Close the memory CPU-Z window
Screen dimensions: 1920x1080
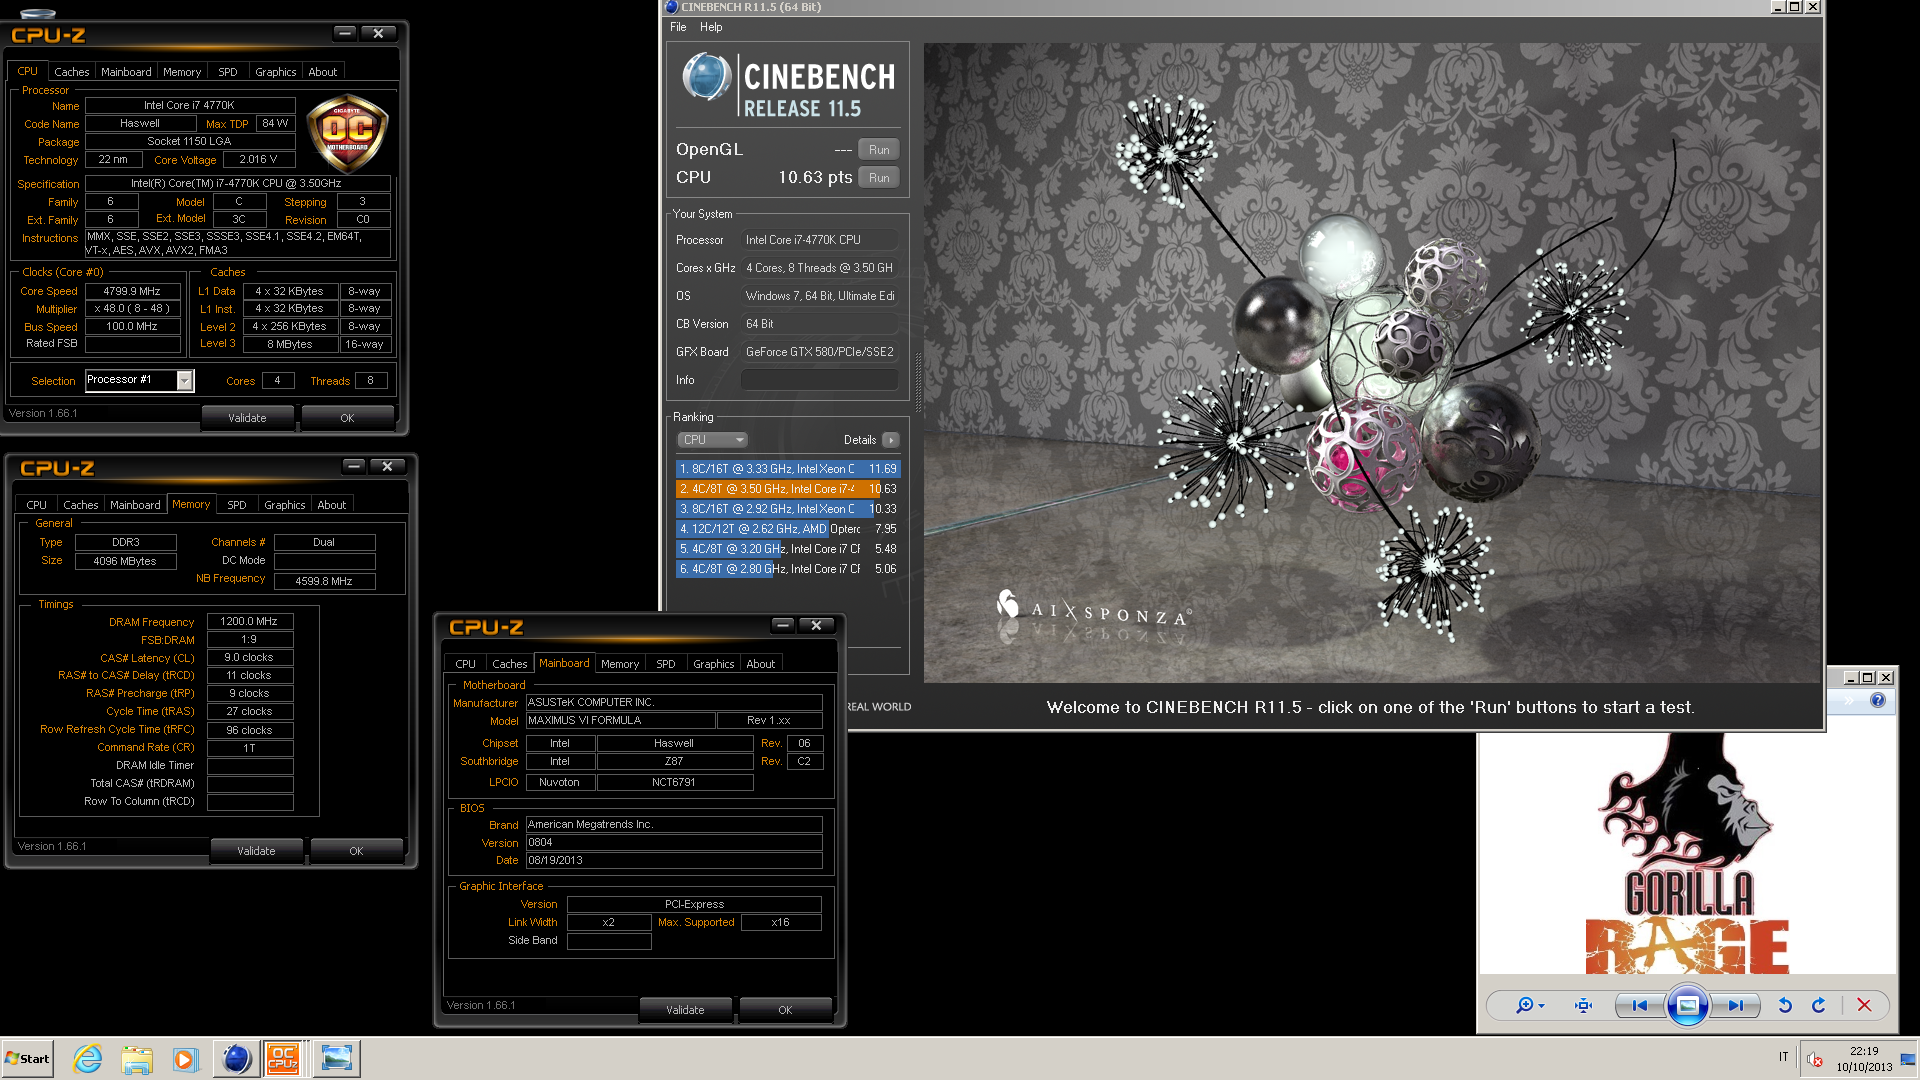(387, 466)
